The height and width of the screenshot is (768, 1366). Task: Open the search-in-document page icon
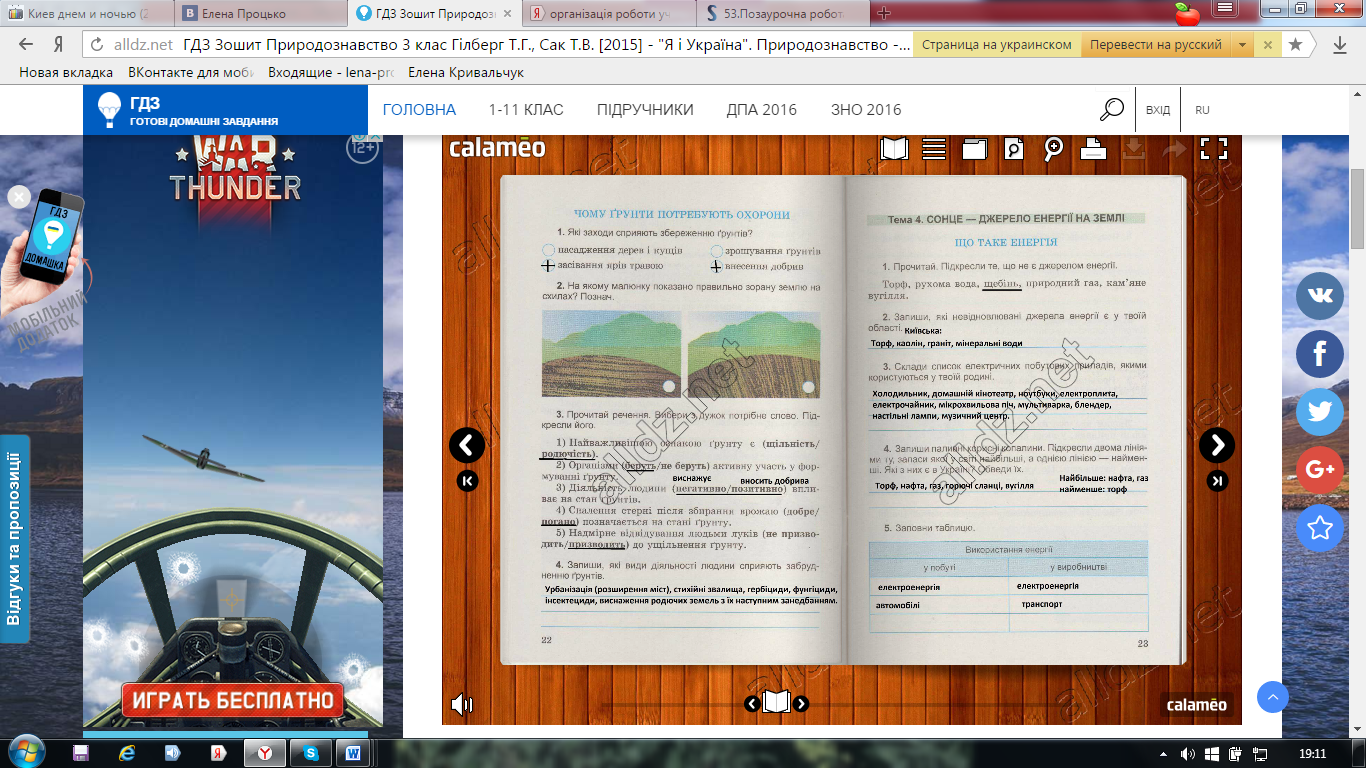1014,149
